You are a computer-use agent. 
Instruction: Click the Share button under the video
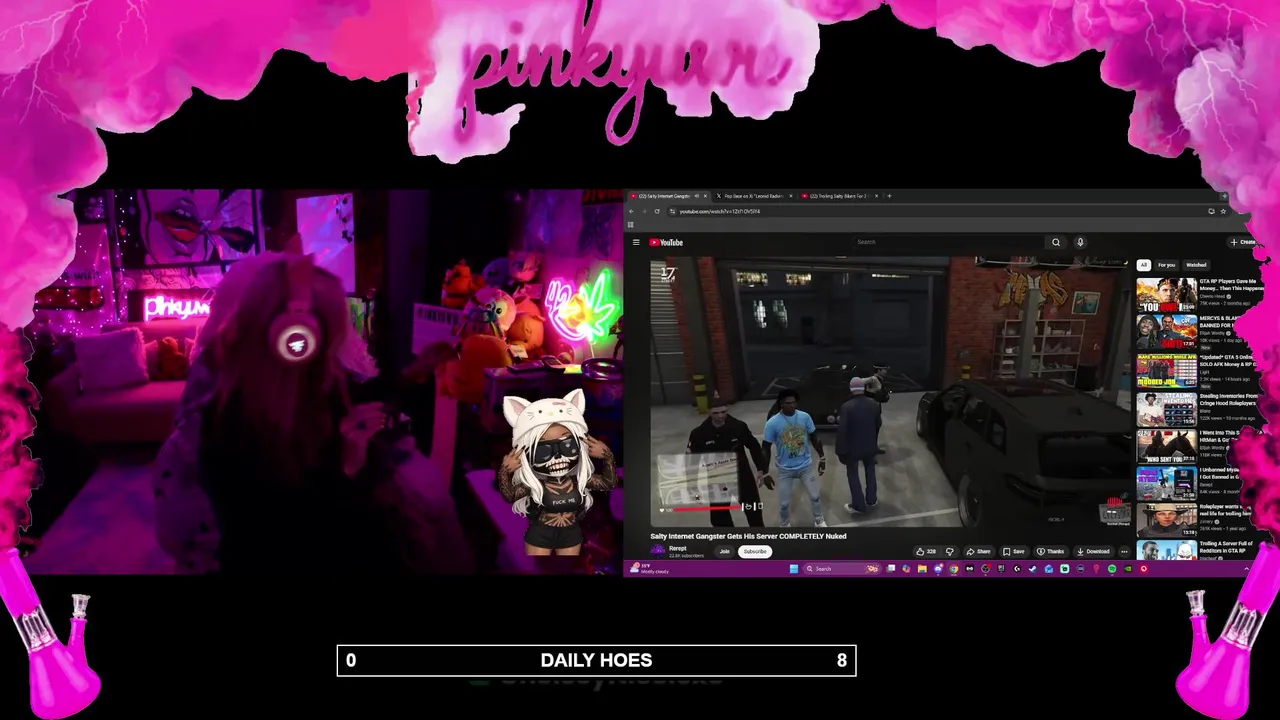click(978, 551)
